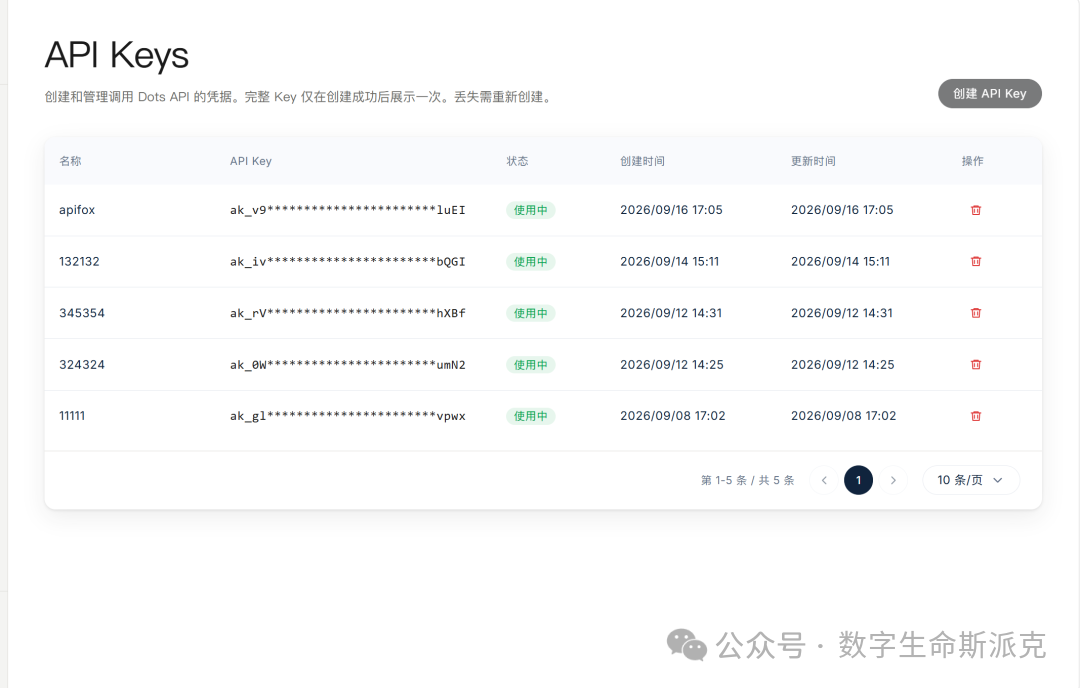This screenshot has width=1080, height=688.
Task: Click the Dots API description text
Action: click(299, 97)
